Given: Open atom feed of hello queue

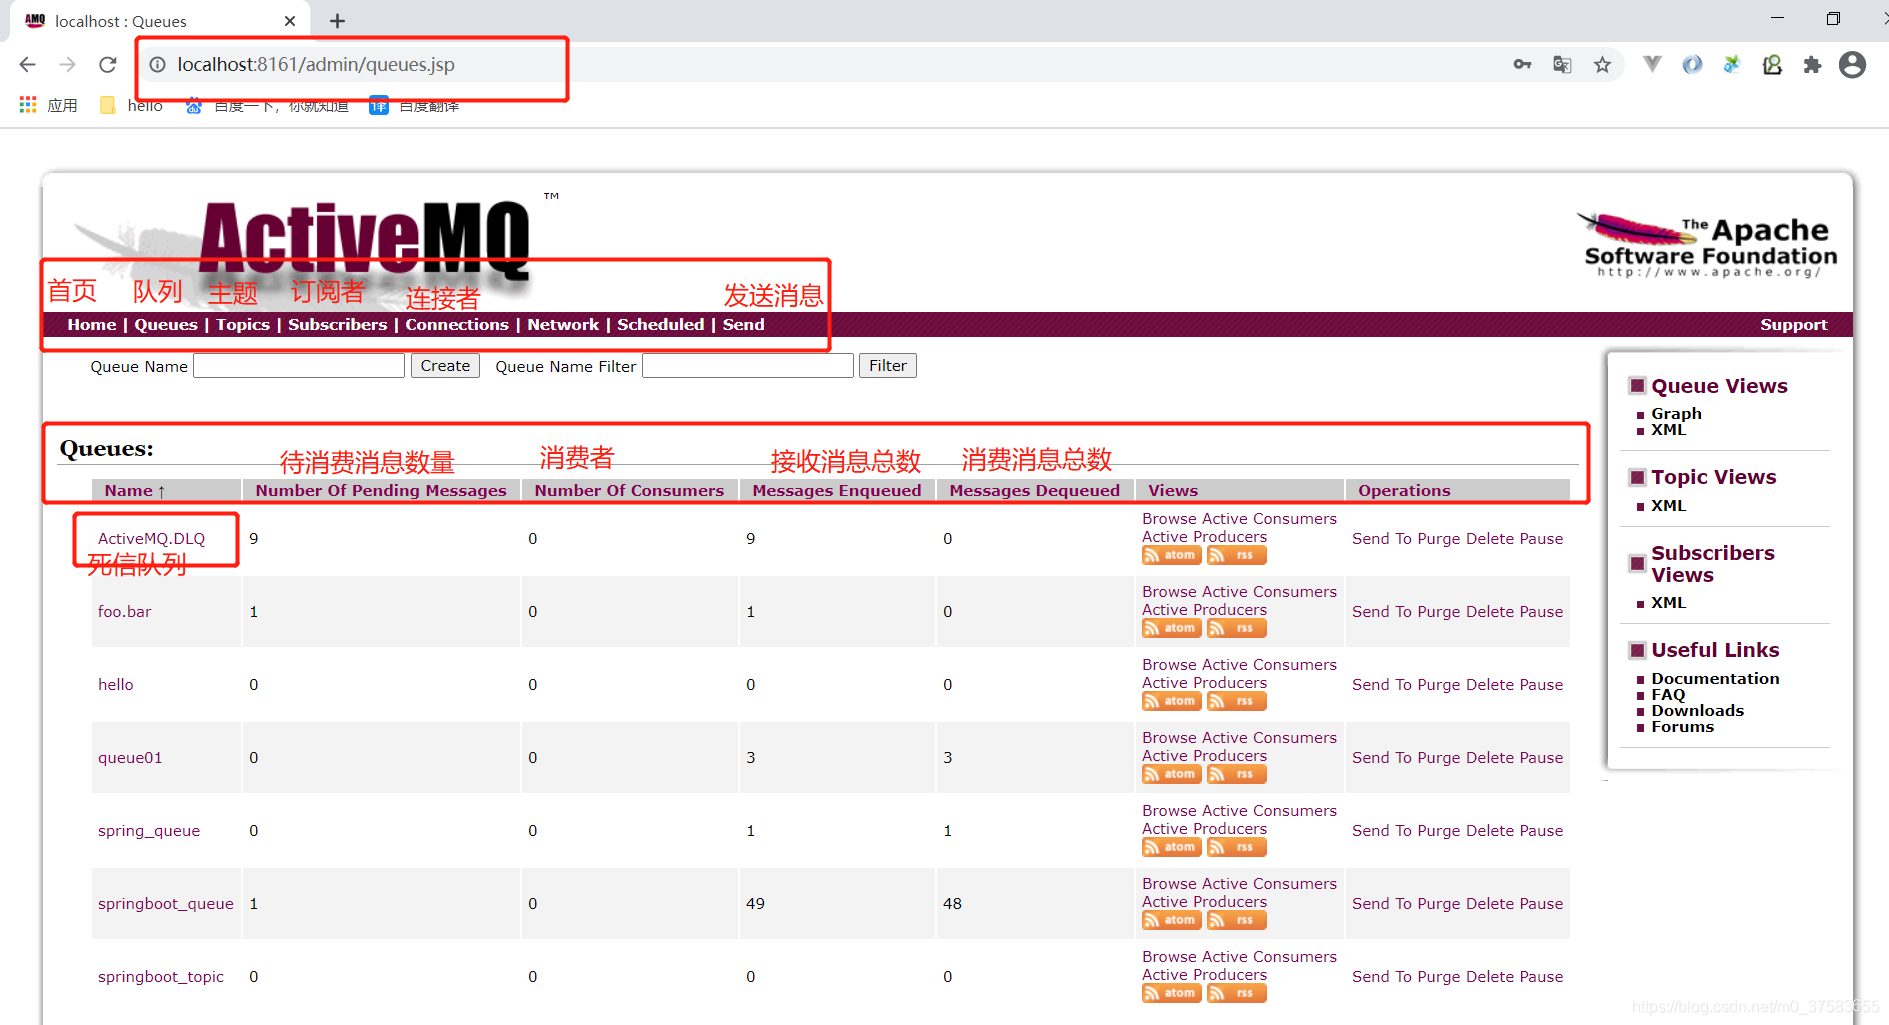Looking at the screenshot, I should coord(1171,701).
